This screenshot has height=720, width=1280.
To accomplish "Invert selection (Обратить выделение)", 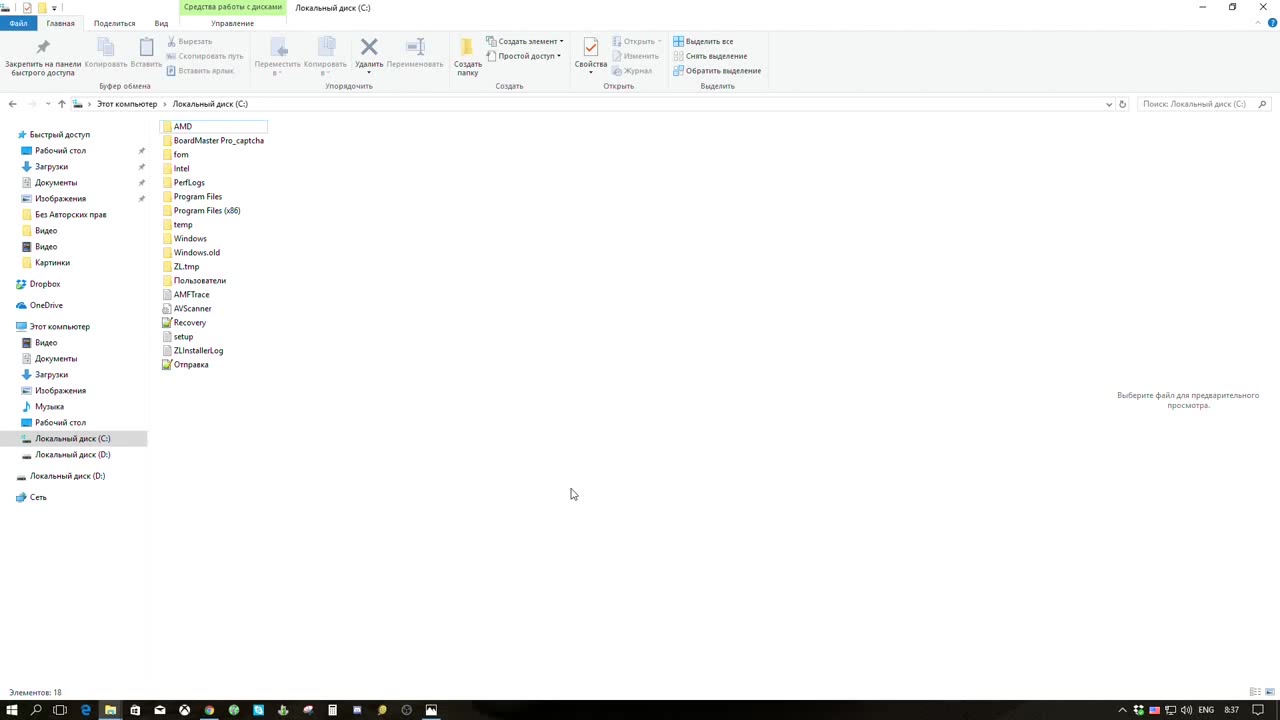I will [x=722, y=71].
